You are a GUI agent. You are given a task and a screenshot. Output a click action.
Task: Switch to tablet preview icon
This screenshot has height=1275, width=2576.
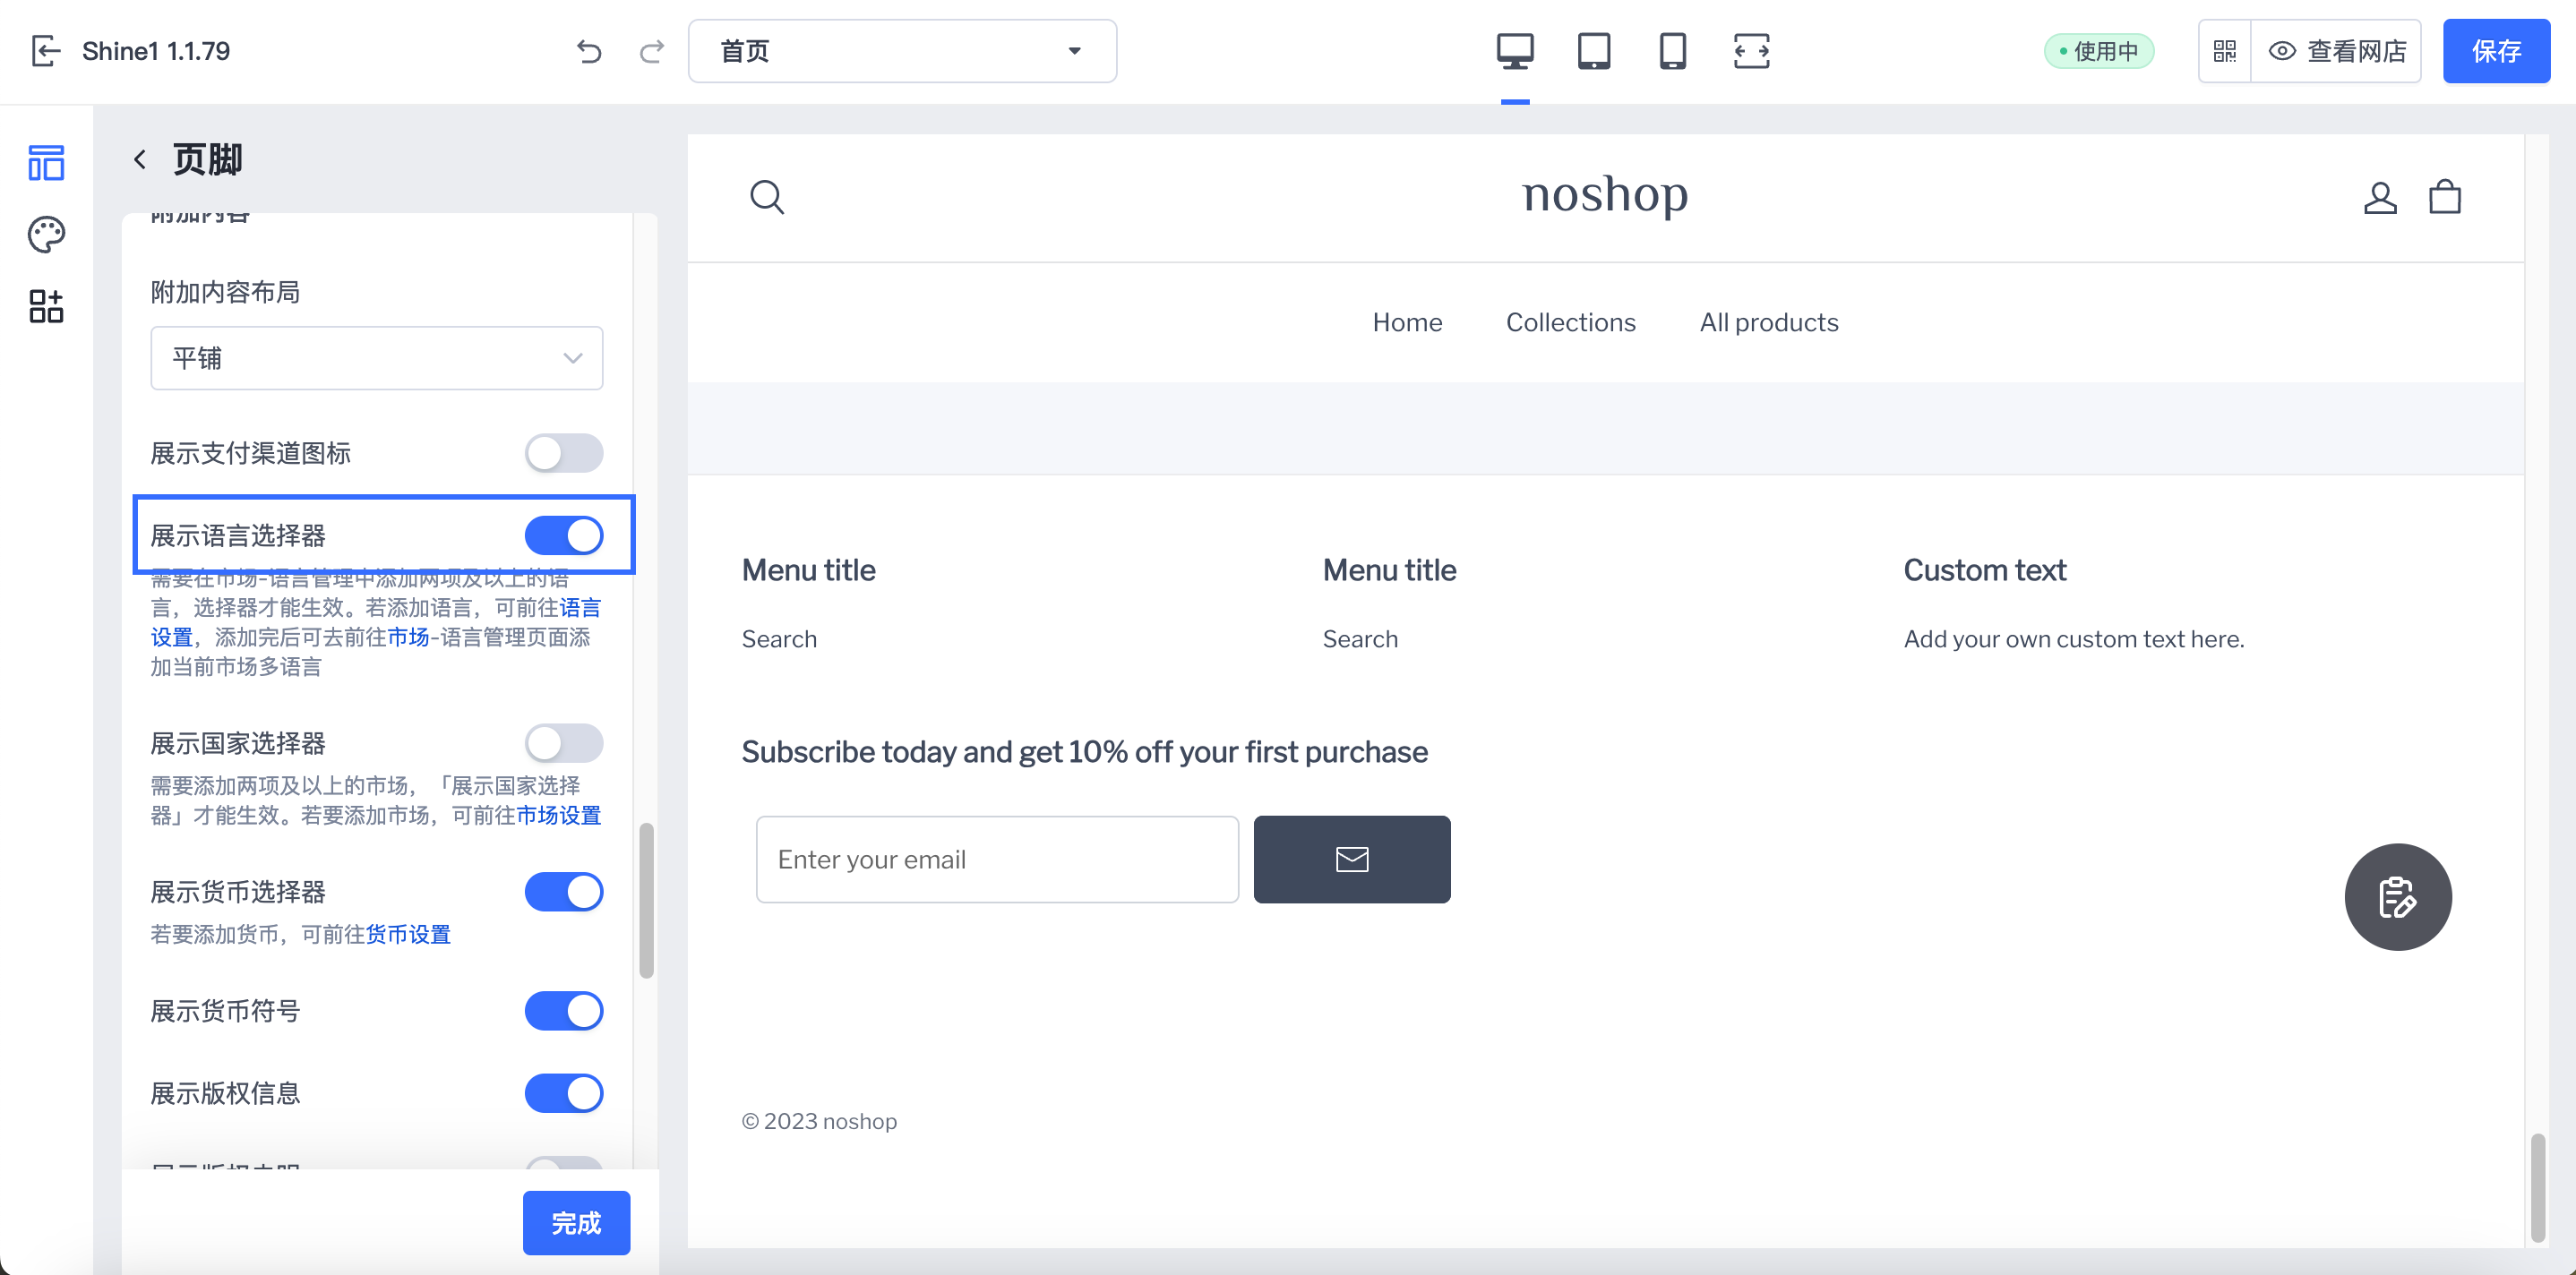[x=1593, y=51]
